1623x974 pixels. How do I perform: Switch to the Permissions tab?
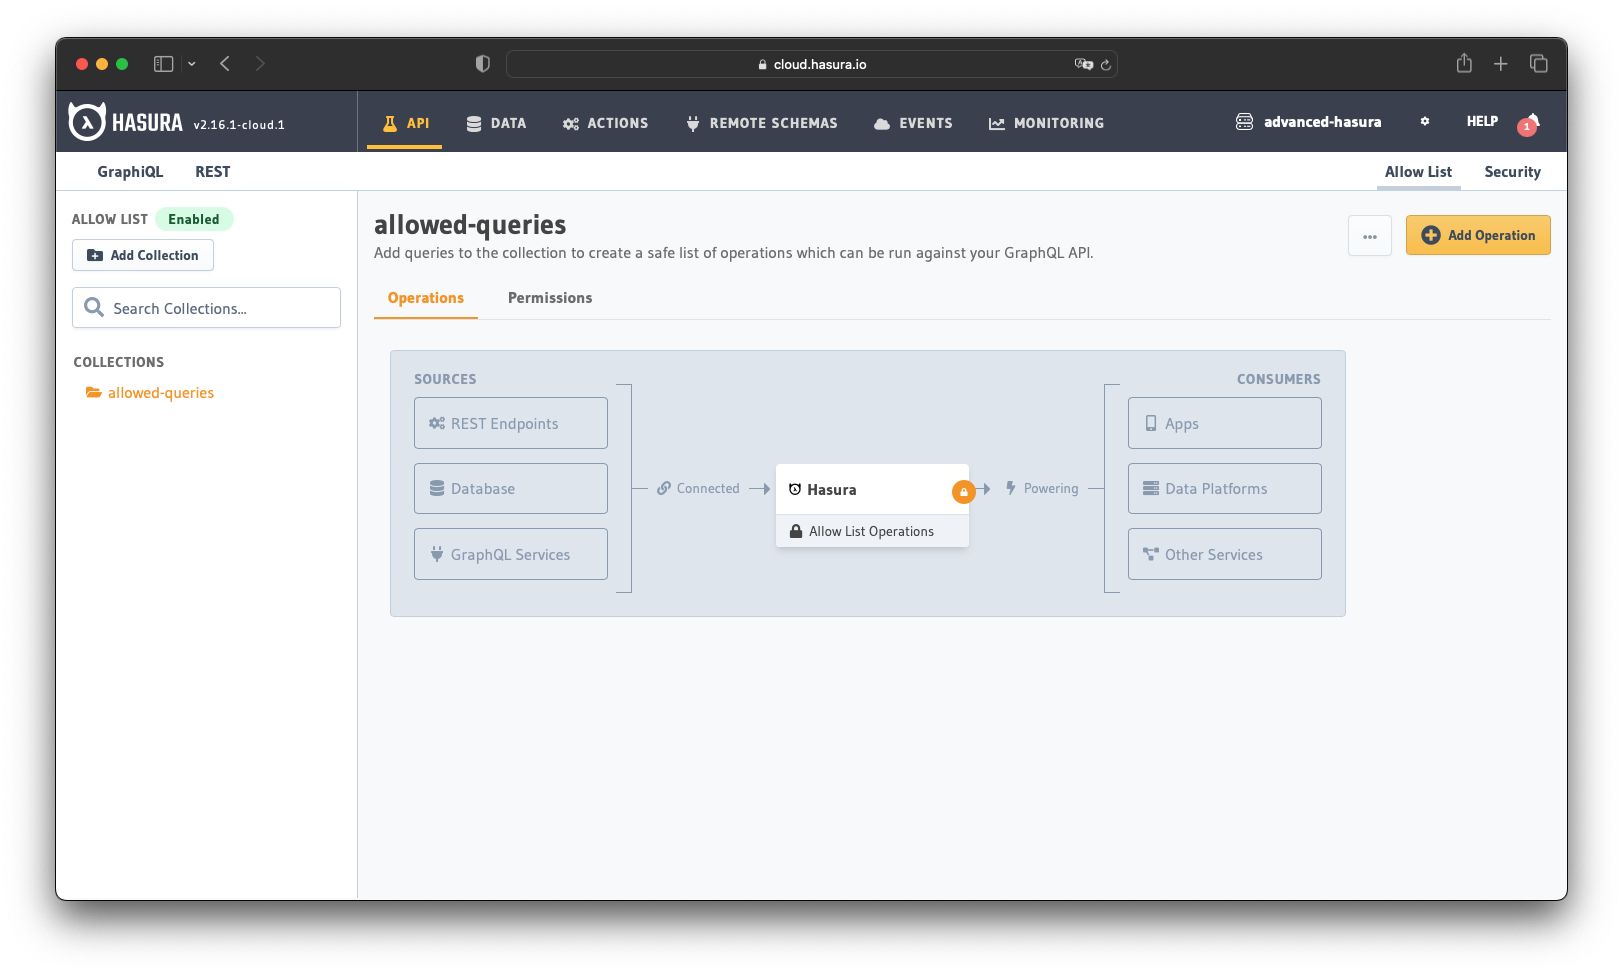coord(550,298)
